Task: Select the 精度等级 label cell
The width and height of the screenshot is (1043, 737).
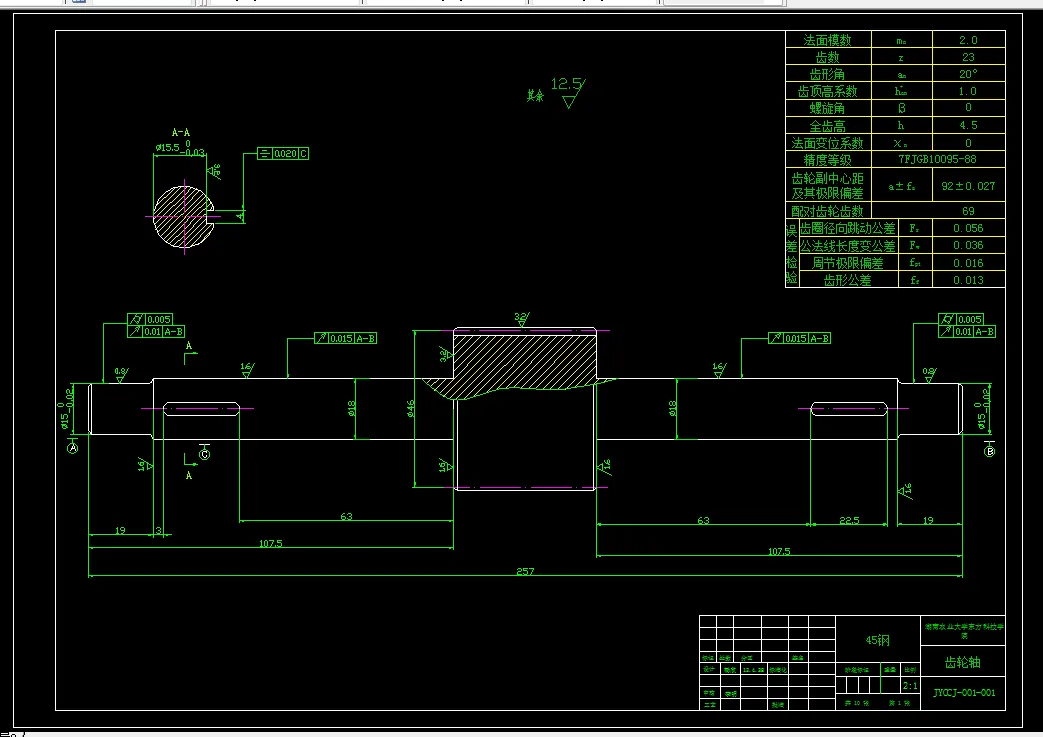Action: tap(828, 160)
